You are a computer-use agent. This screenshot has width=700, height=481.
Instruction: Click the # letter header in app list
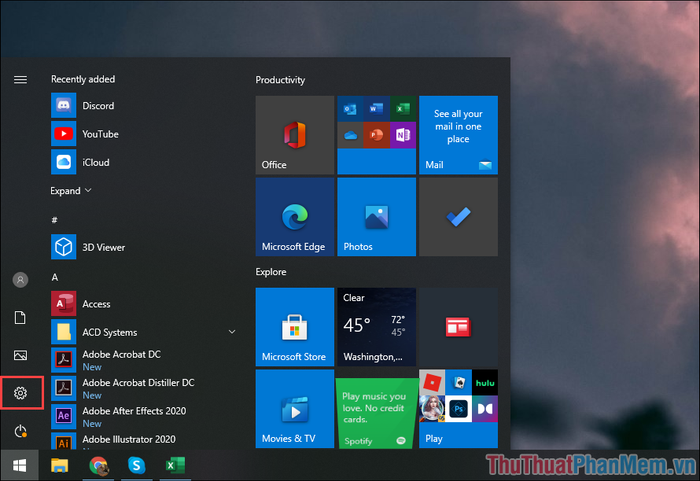54,220
